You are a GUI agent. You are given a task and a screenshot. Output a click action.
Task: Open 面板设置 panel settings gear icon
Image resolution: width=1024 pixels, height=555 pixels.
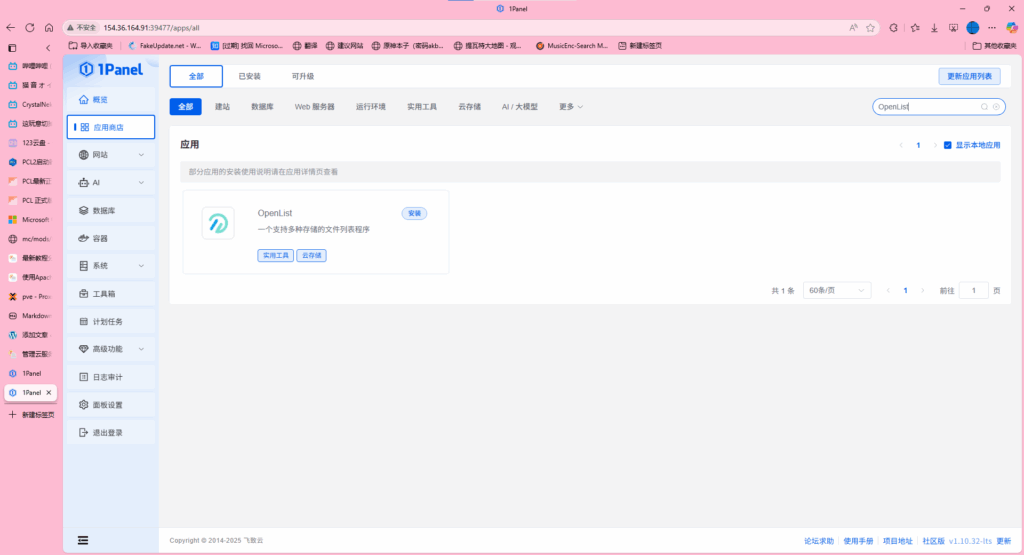point(84,405)
